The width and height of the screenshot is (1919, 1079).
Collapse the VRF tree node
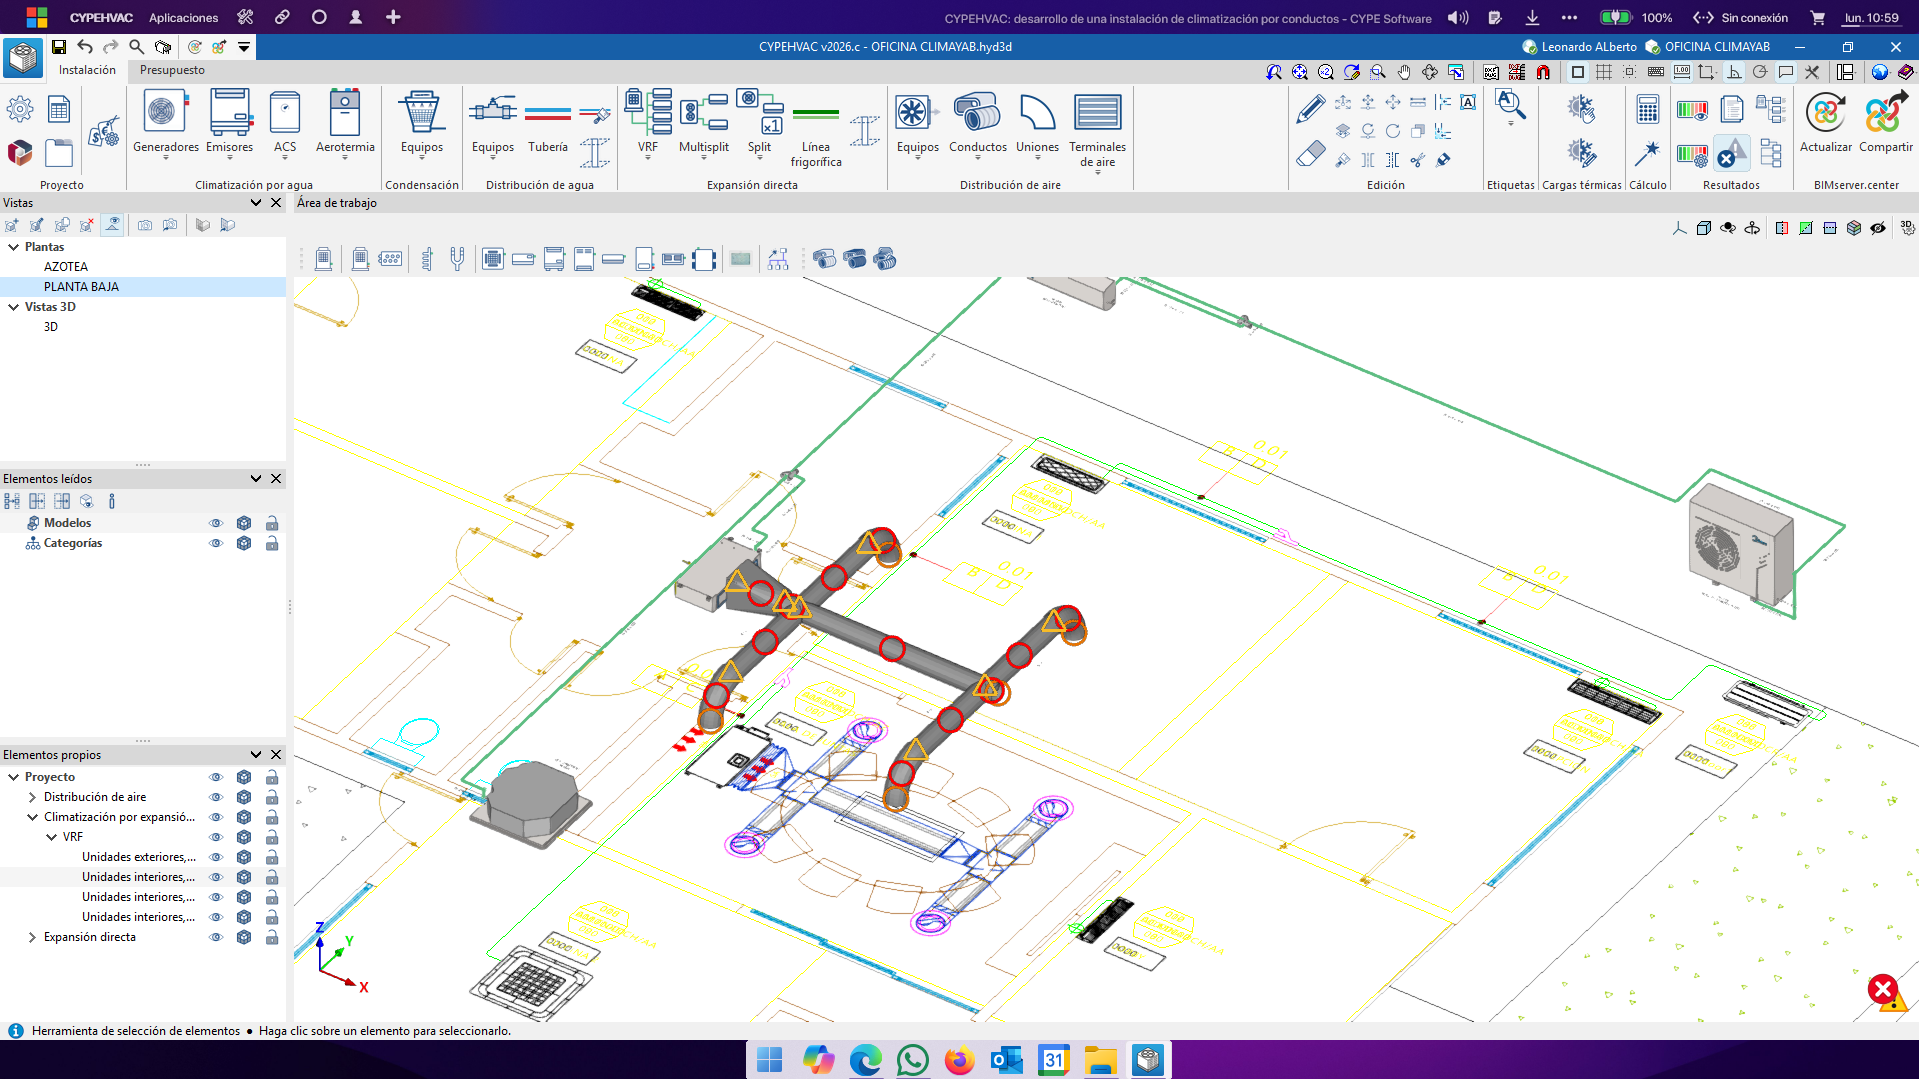51,837
